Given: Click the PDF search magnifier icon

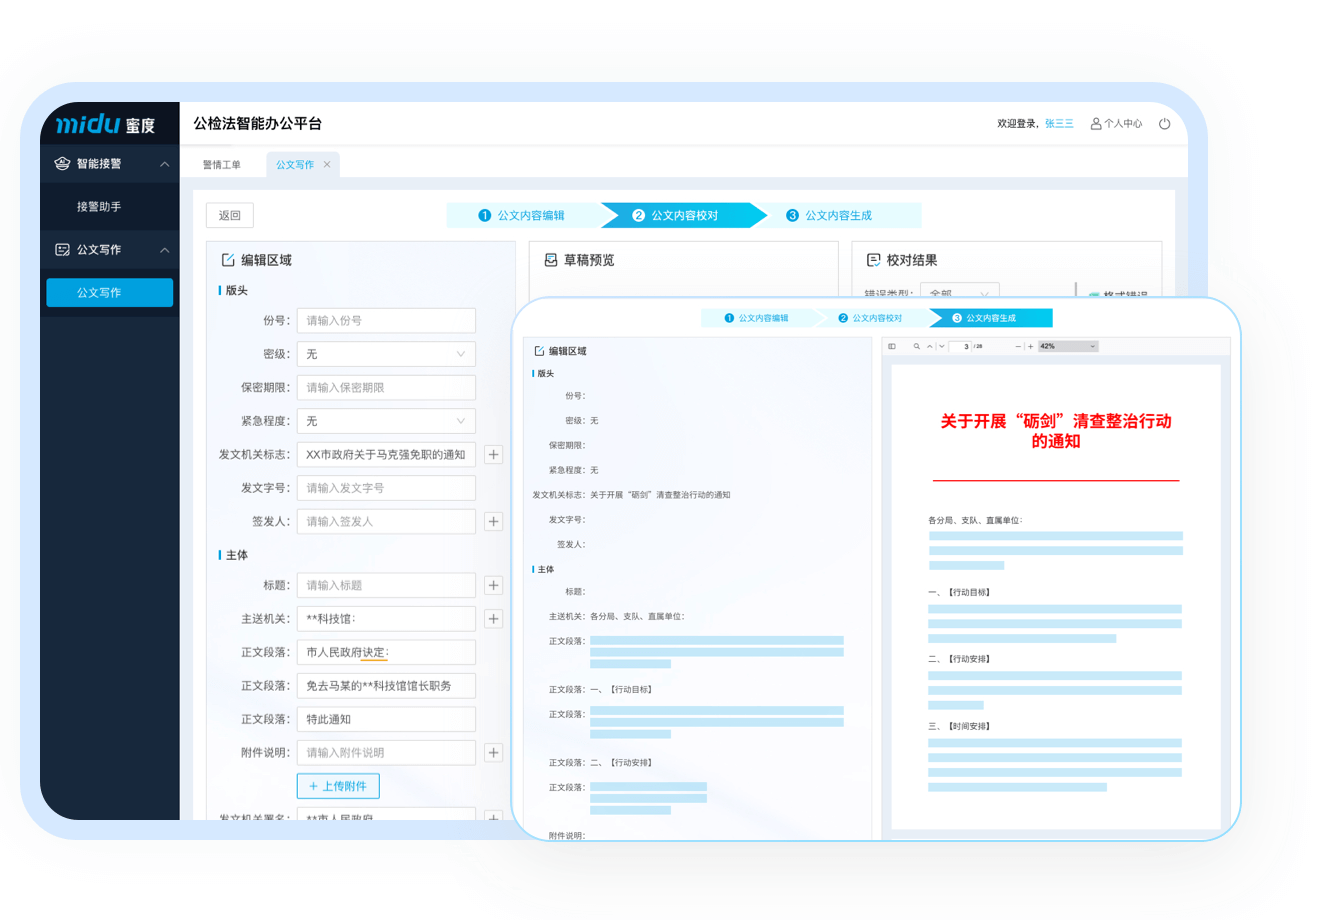Looking at the screenshot, I should tap(916, 346).
